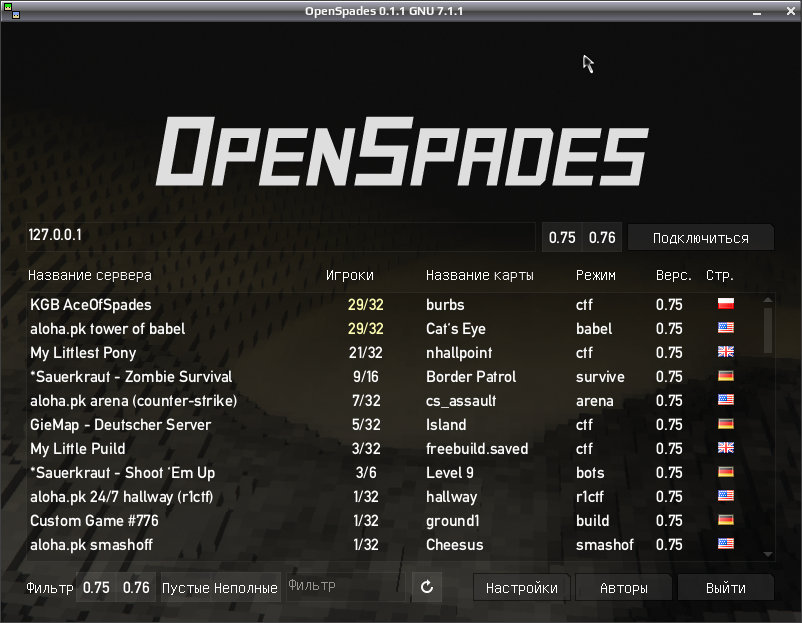Click US flag of tower of babel row
The height and width of the screenshot is (623, 802).
click(x=725, y=327)
